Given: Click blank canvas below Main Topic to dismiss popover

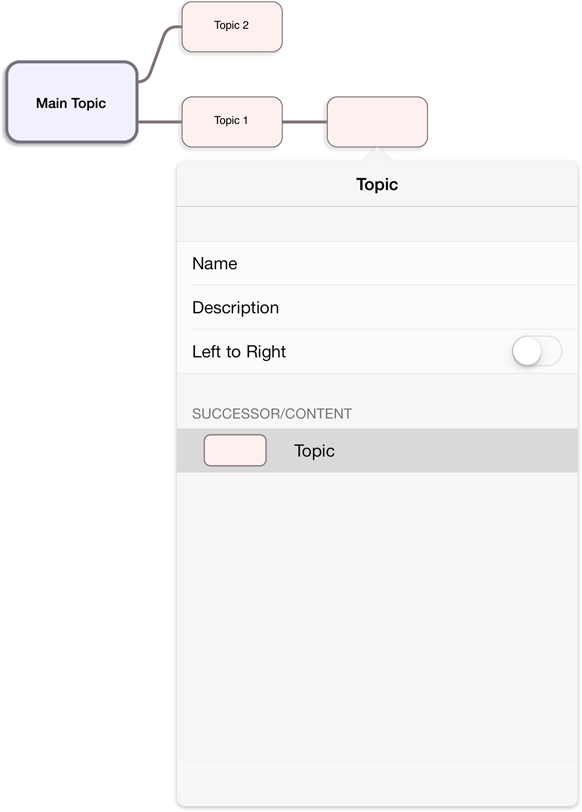Looking at the screenshot, I should pyautogui.click(x=88, y=414).
